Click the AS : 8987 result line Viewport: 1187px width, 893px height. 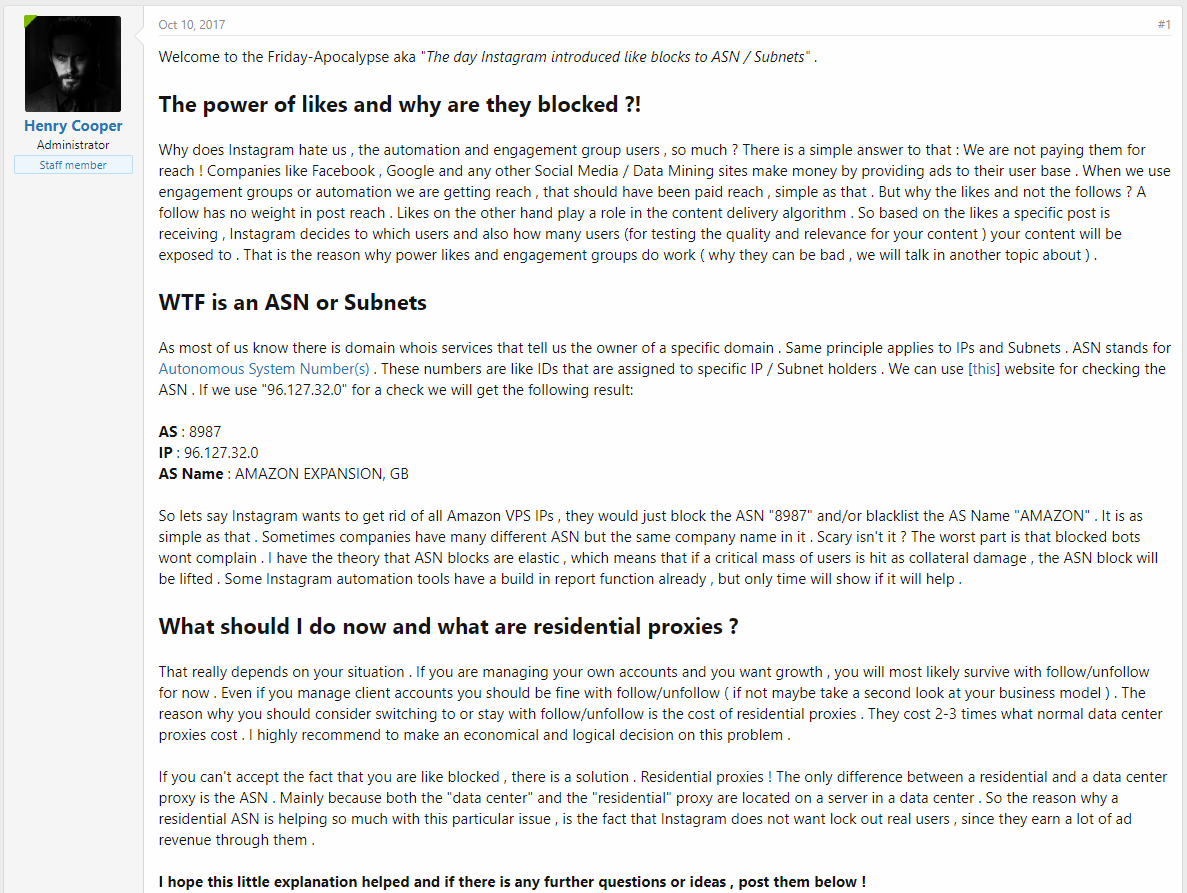coord(189,432)
